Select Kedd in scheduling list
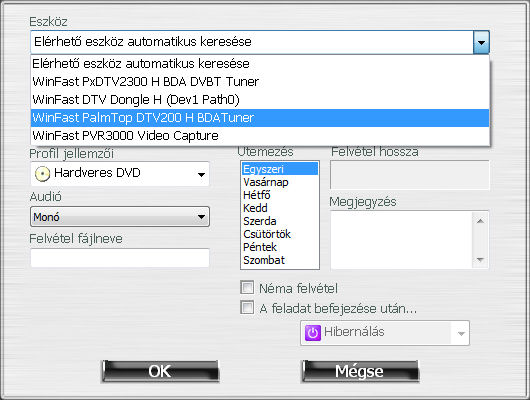Viewport: 530px width, 400px height. tap(280, 208)
